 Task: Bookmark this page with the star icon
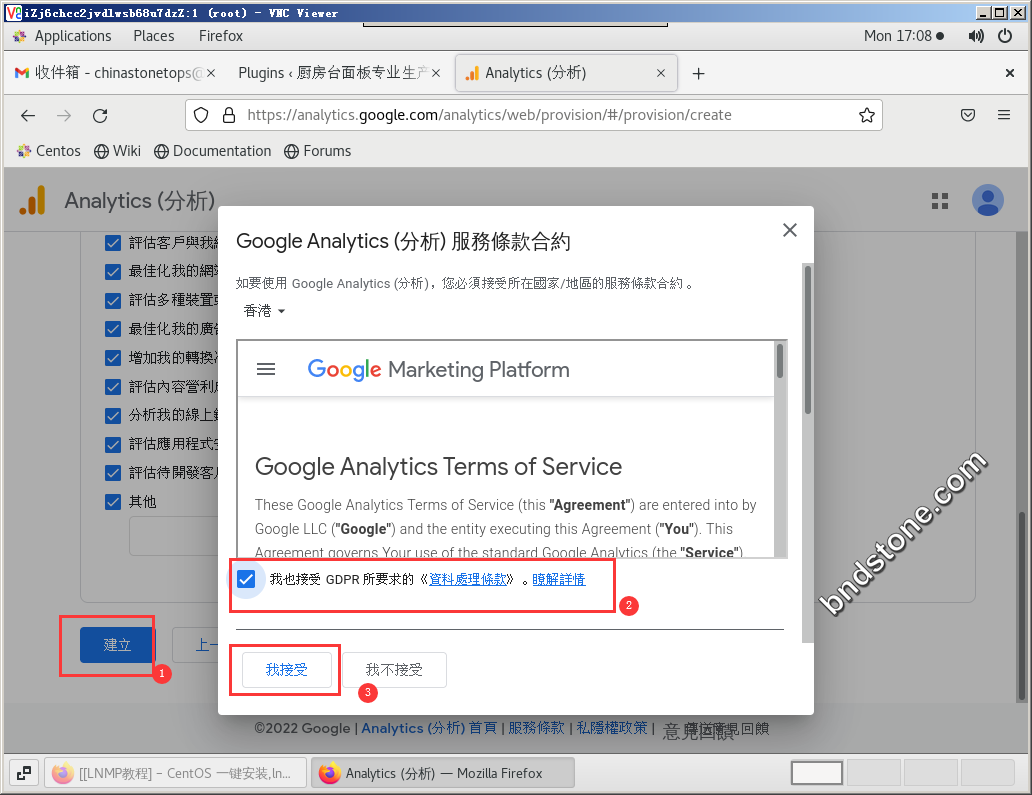[867, 115]
